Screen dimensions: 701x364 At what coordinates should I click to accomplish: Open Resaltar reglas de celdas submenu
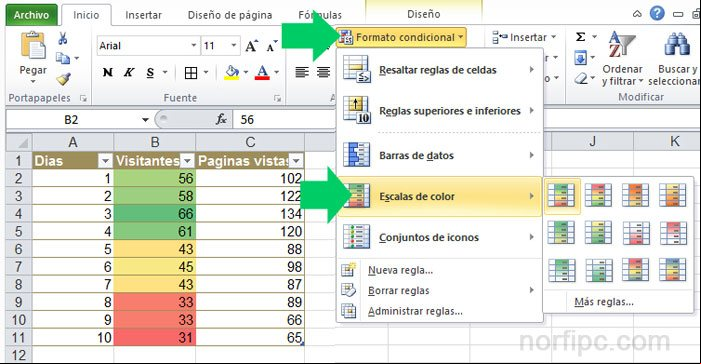click(439, 70)
